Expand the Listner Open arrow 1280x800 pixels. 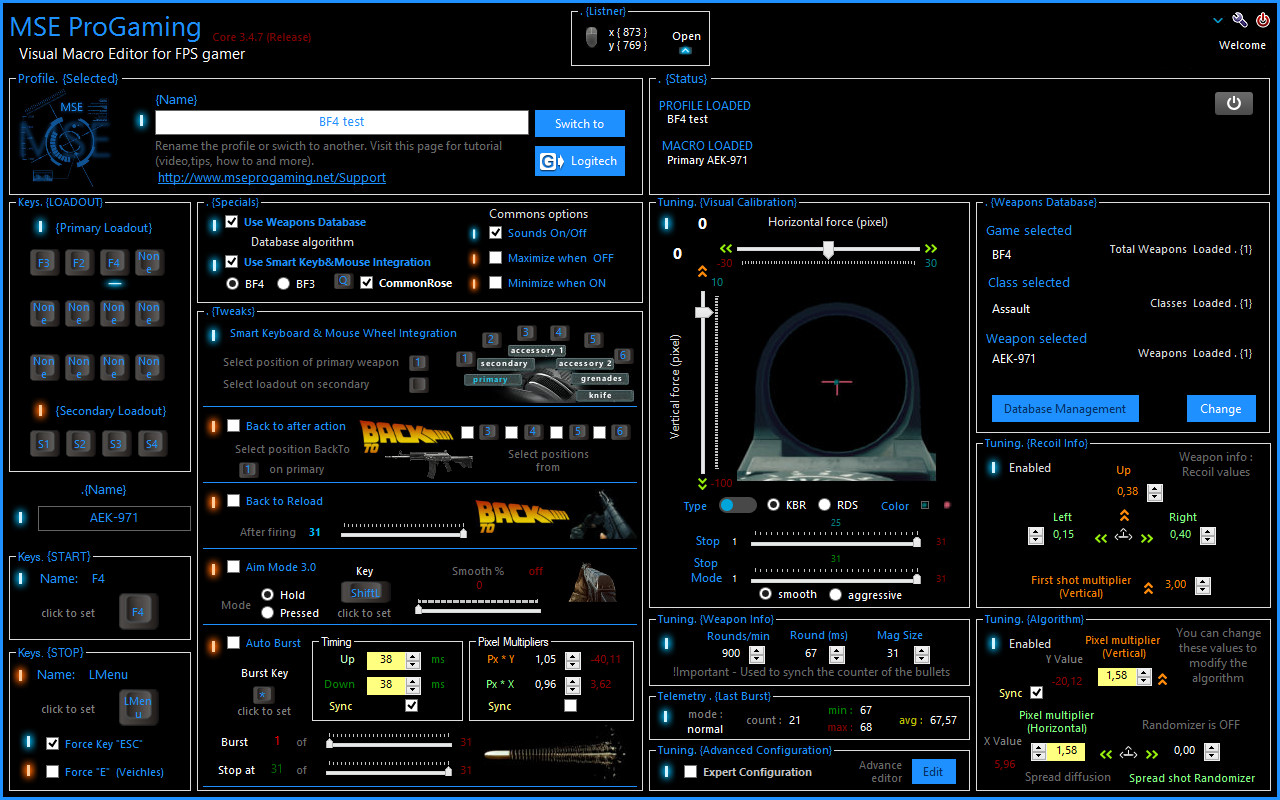[685, 50]
